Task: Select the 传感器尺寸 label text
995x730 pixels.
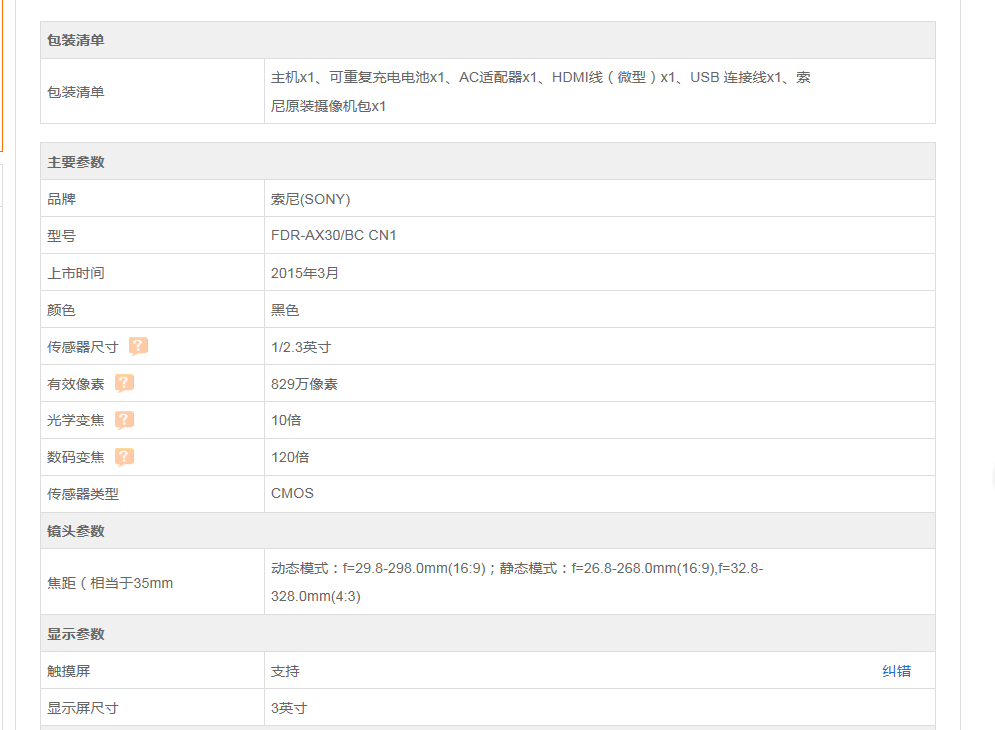Action: [82, 347]
